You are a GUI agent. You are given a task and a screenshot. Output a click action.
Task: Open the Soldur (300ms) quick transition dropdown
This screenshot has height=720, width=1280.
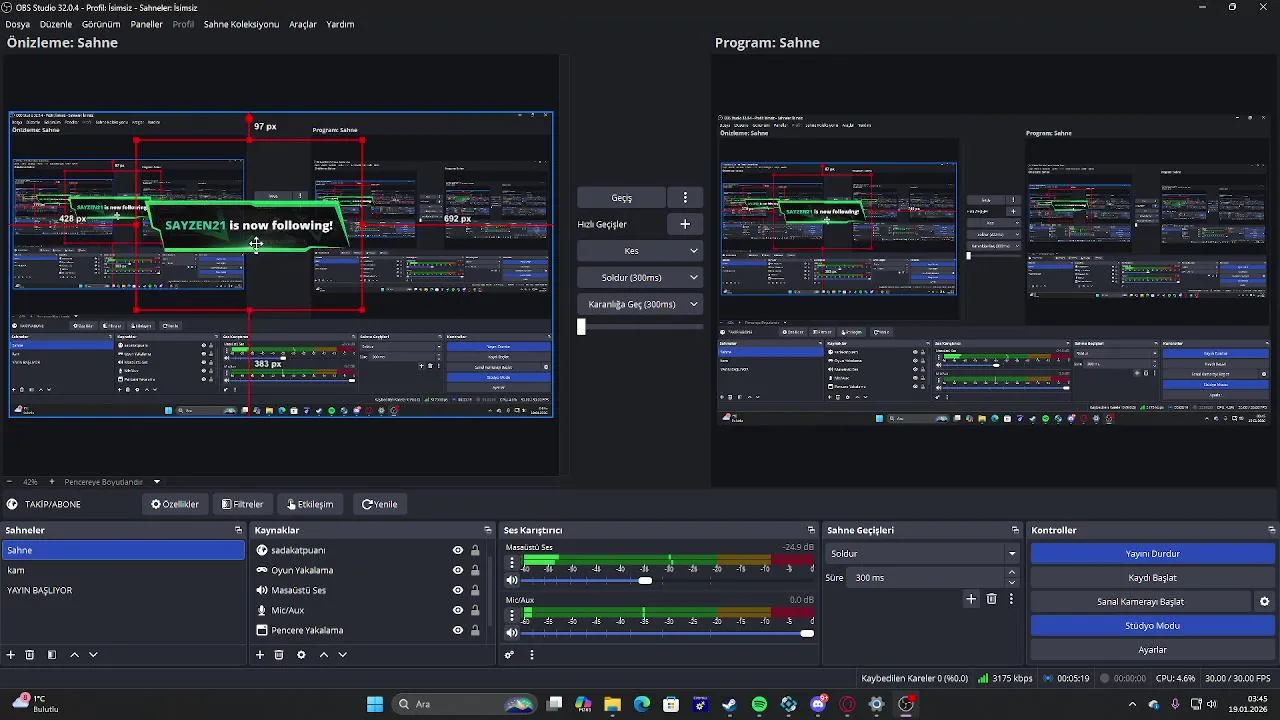[x=640, y=278]
